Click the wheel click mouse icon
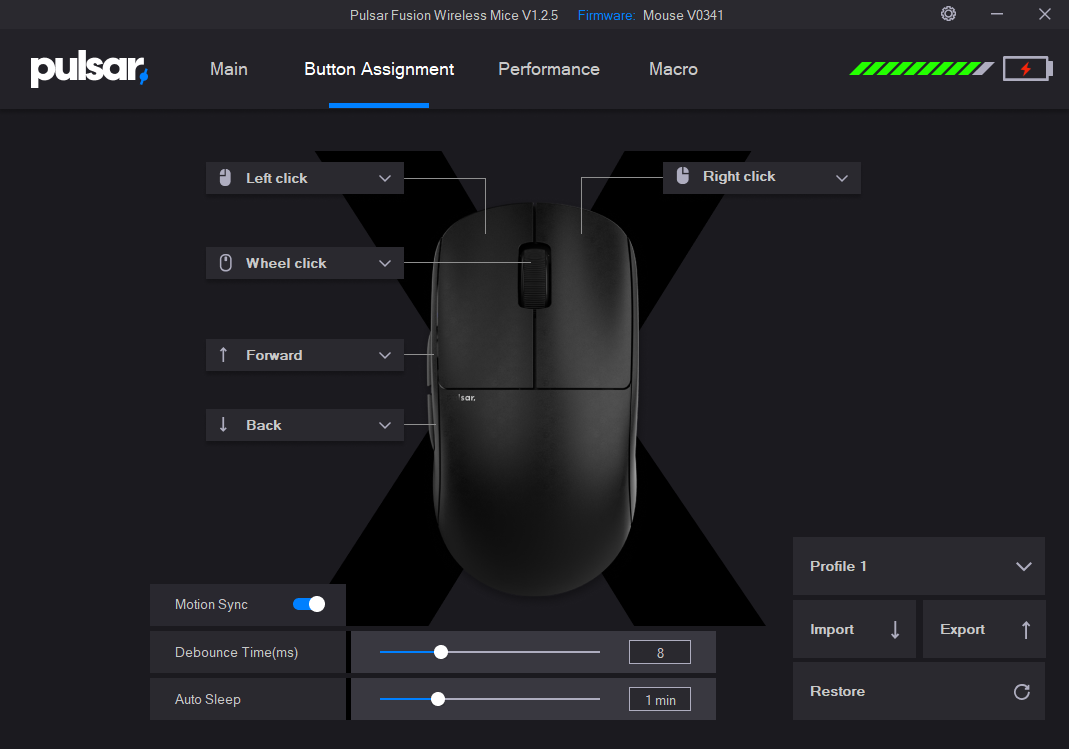Image resolution: width=1069 pixels, height=749 pixels. [x=225, y=263]
